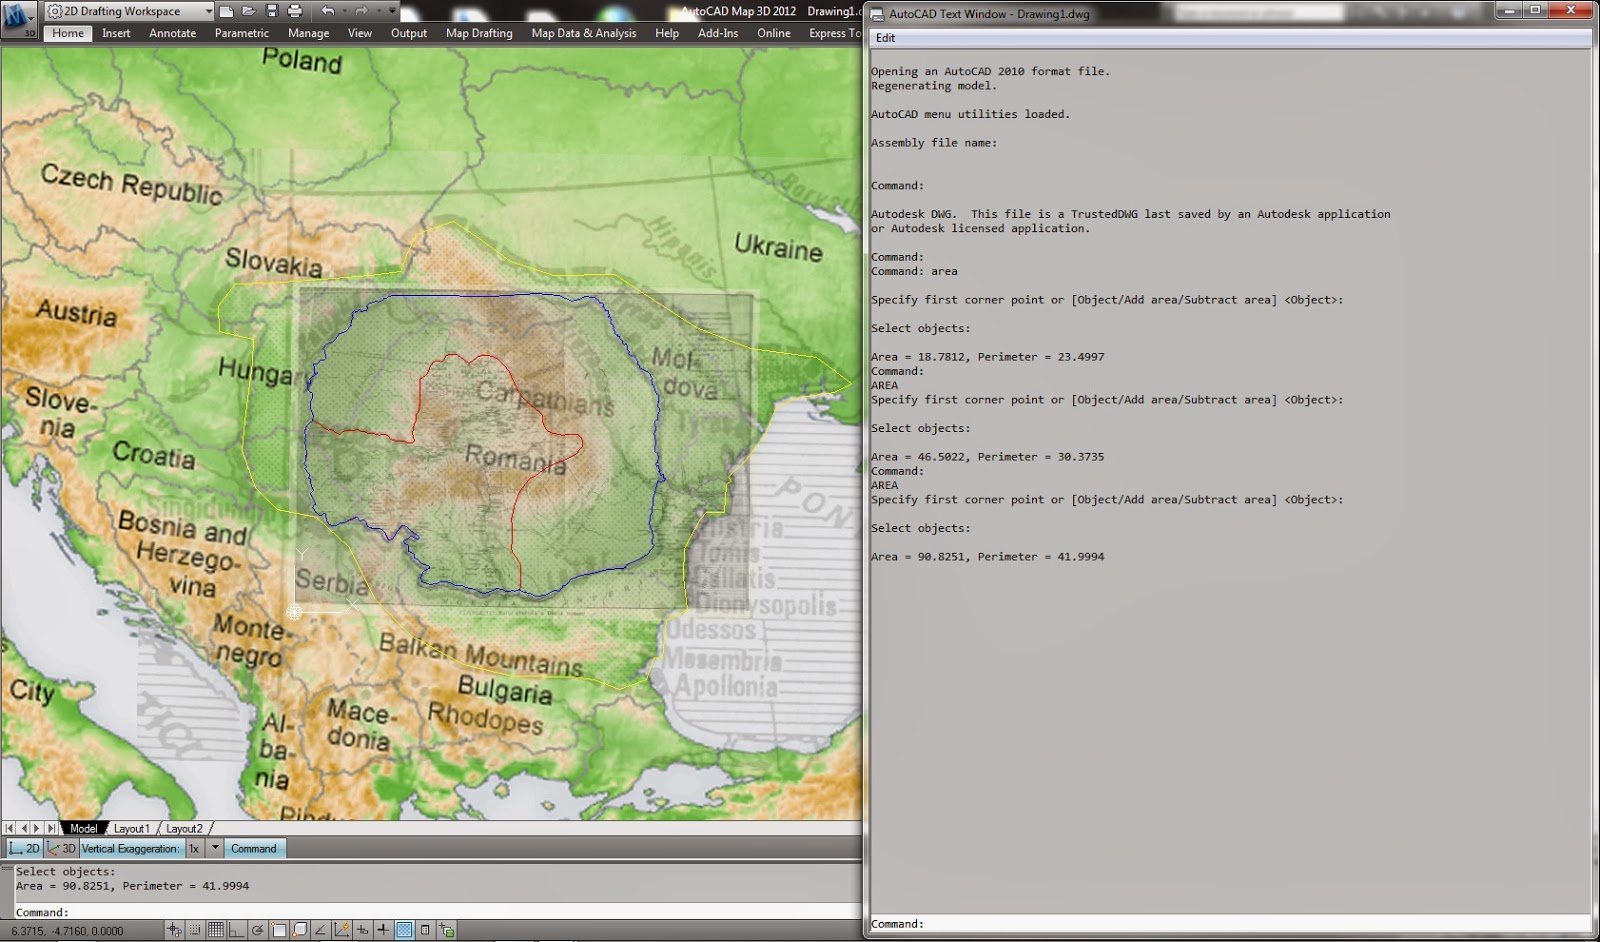Toggle Grid Display in status bar
Viewport: 1600px width, 942px height.
215,930
